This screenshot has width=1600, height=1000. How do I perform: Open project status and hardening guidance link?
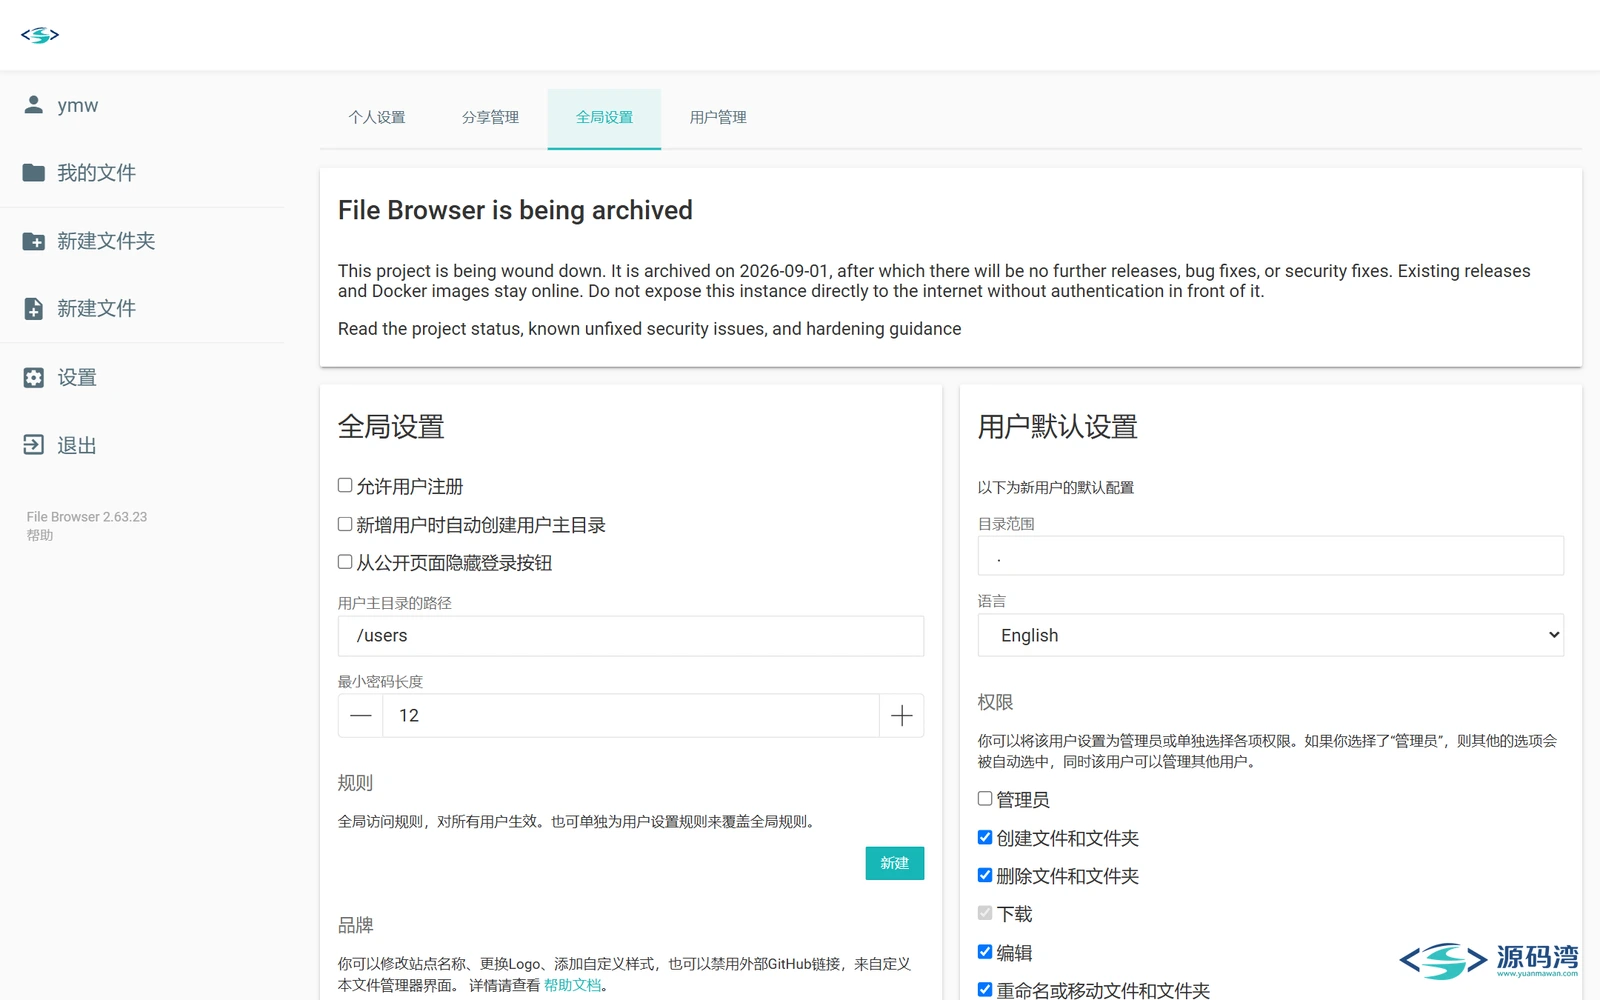[x=649, y=329]
